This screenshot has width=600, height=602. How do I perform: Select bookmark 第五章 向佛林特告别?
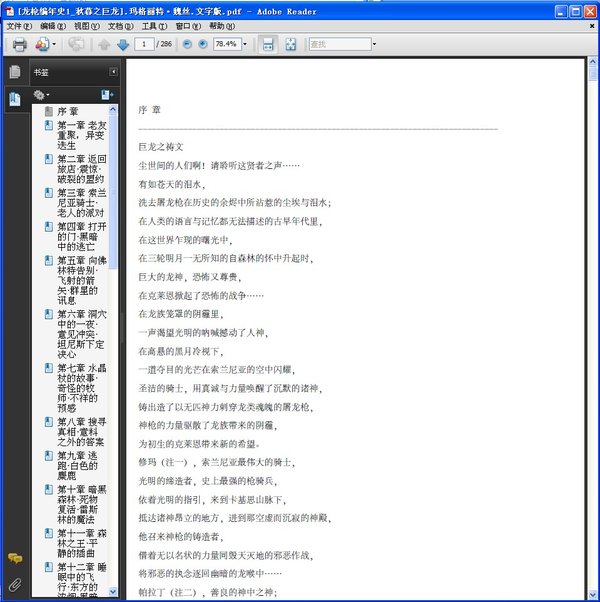point(82,281)
